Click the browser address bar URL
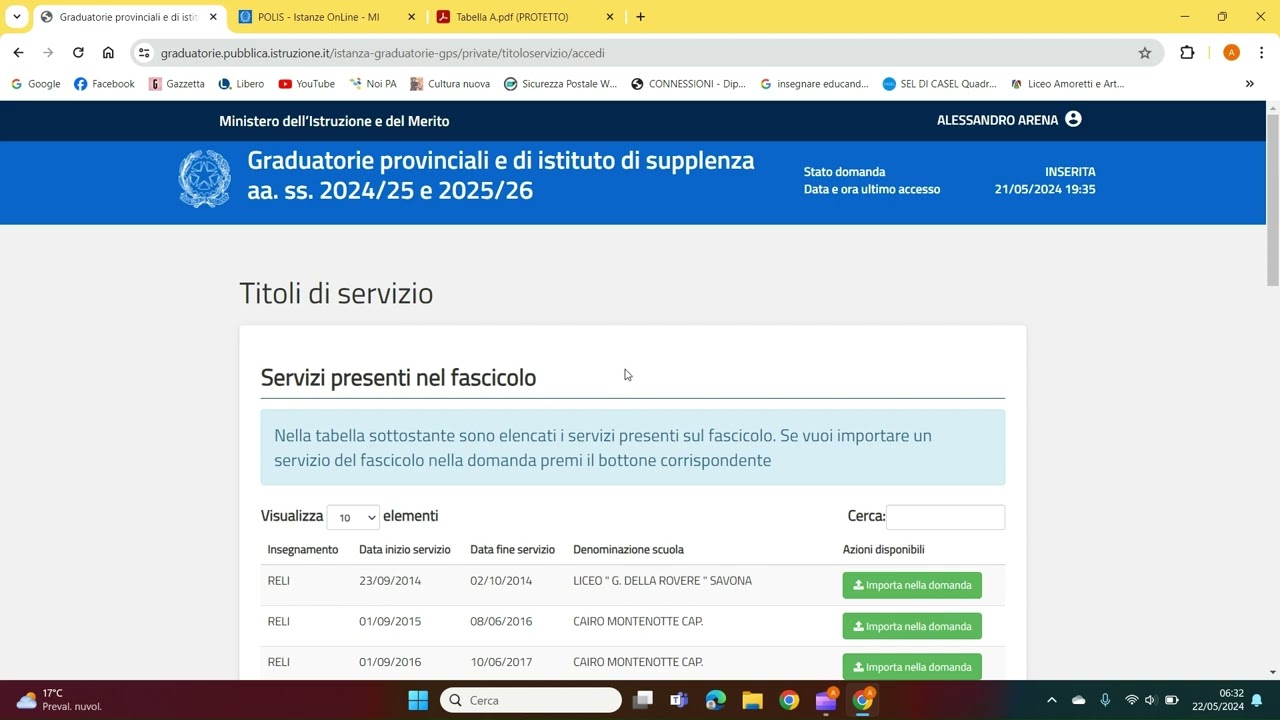The image size is (1280, 720). click(382, 53)
